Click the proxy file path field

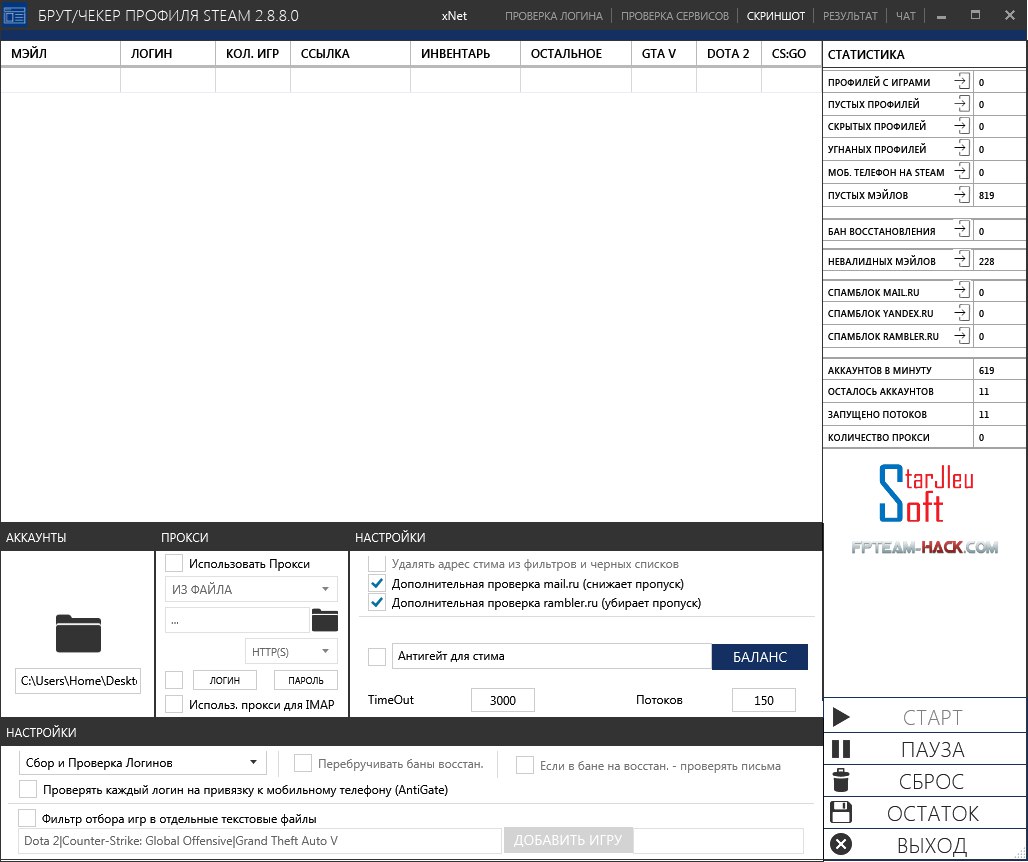click(x=237, y=620)
